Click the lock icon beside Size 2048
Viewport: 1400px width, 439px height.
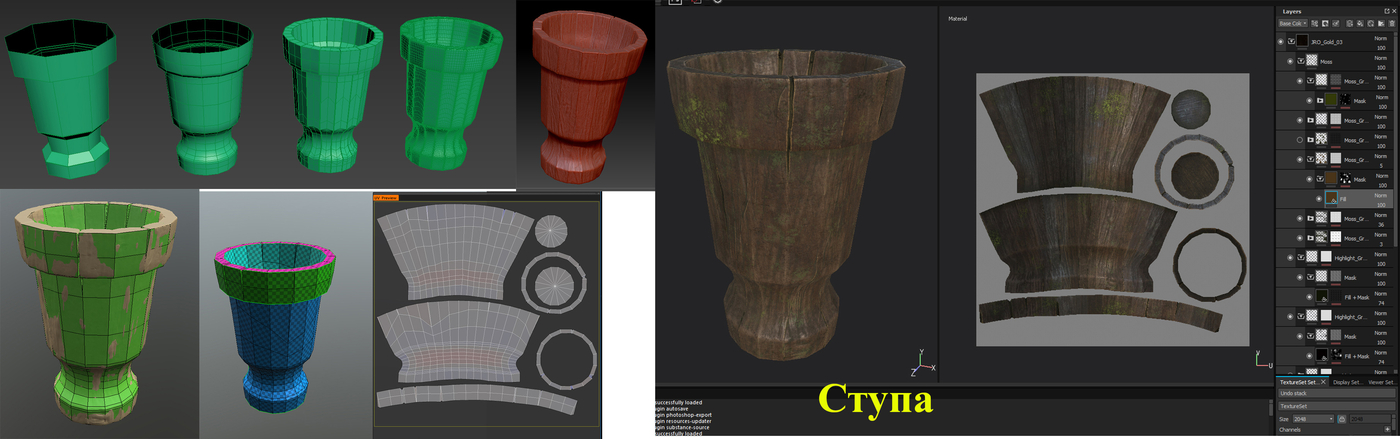[1341, 419]
